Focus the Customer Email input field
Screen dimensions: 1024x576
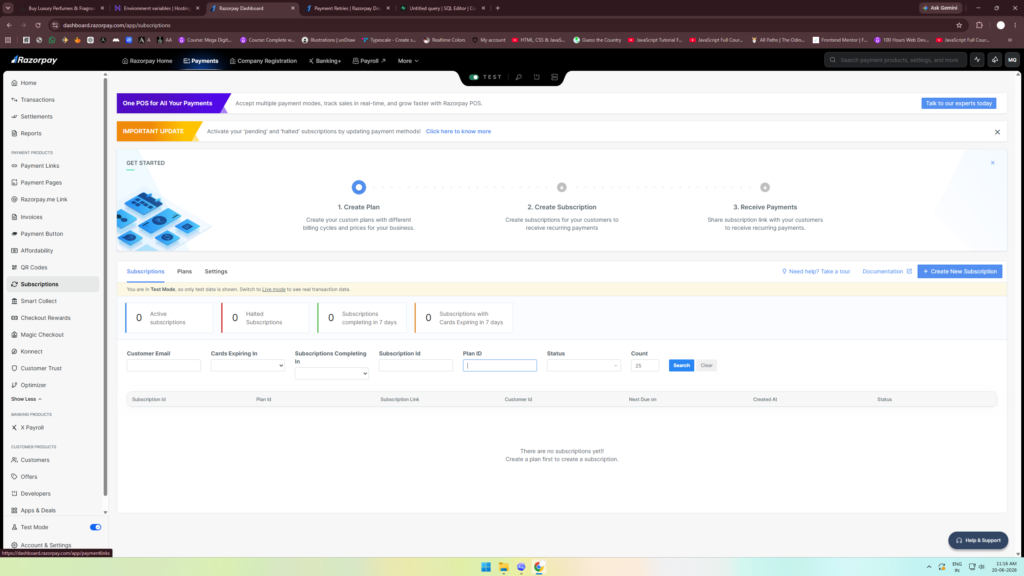click(x=163, y=366)
